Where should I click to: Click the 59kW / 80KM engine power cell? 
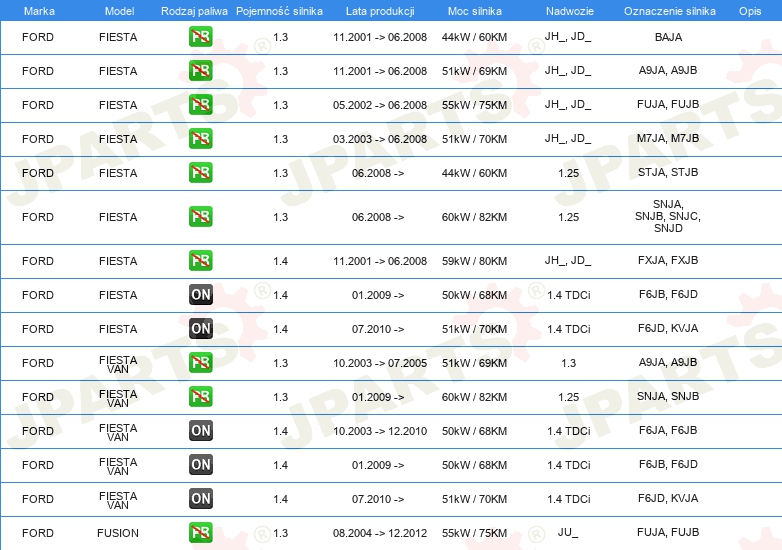point(474,261)
